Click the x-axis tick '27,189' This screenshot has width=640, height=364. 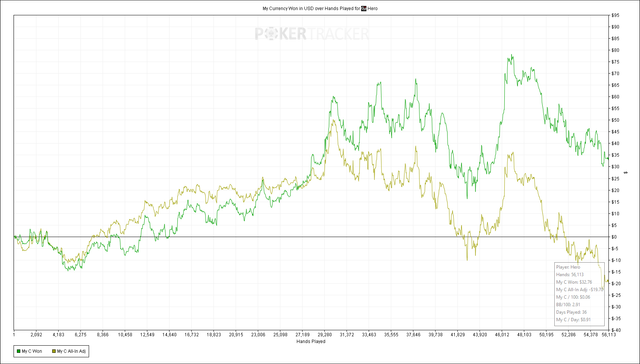click(302, 335)
